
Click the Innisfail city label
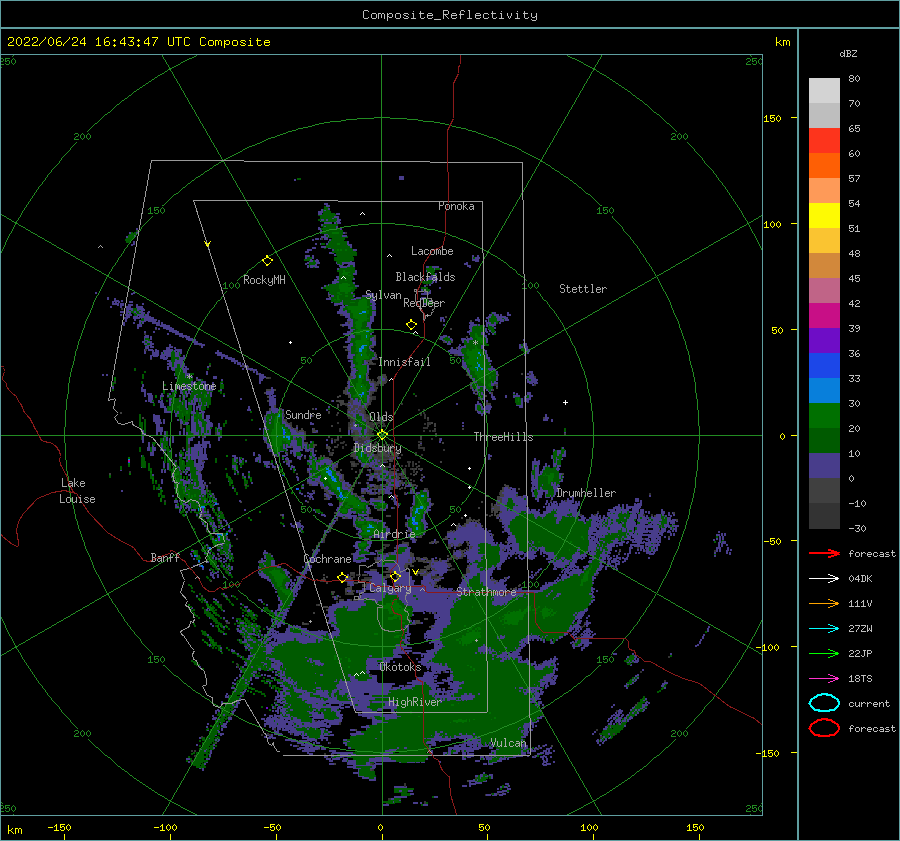[x=405, y=362]
